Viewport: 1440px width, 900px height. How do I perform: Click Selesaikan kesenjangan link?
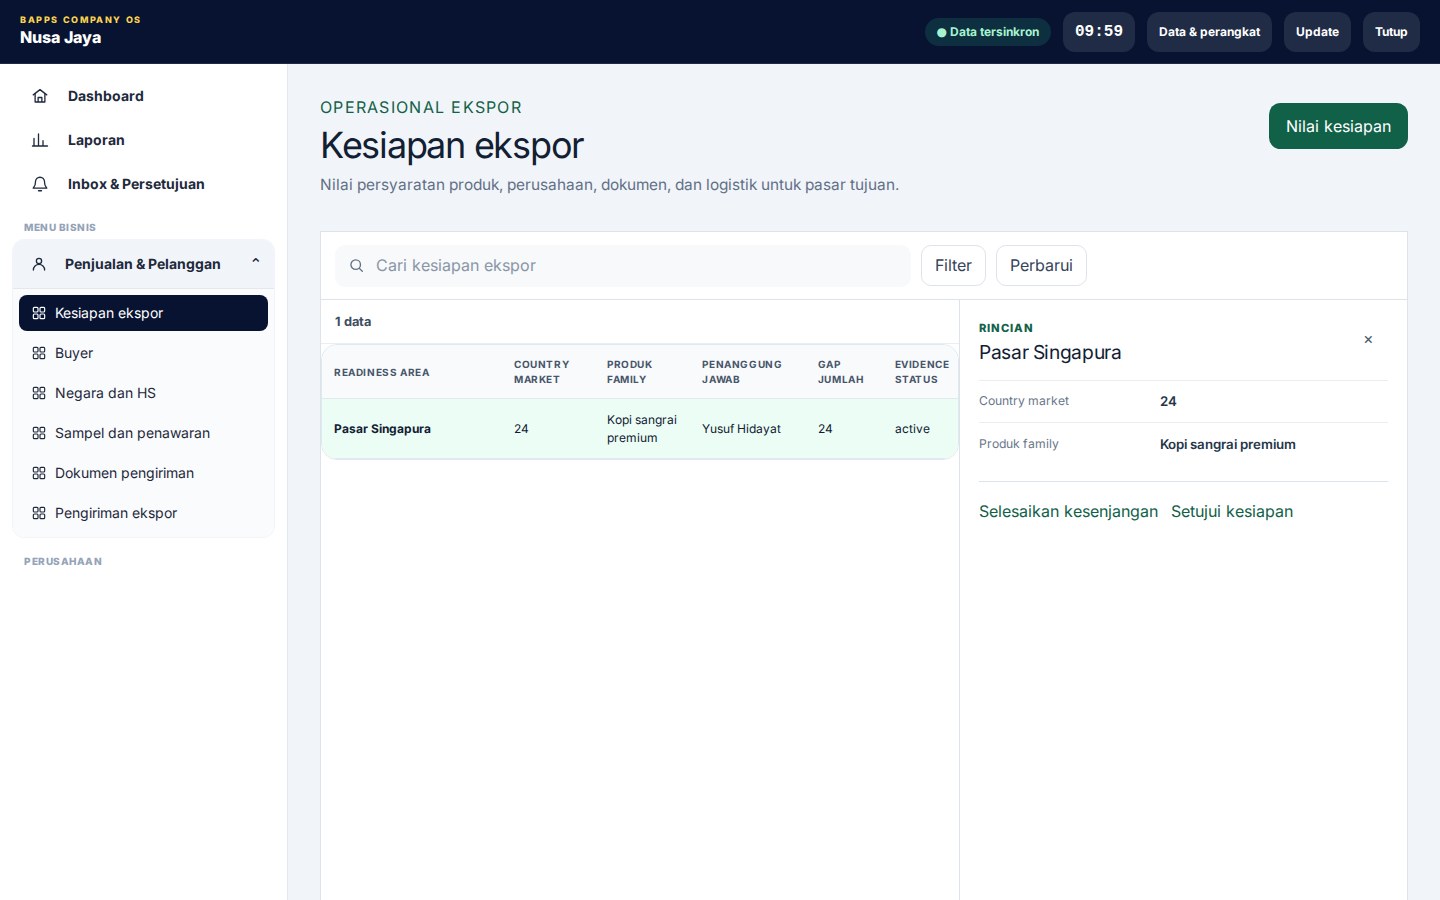pyautogui.click(x=1068, y=511)
